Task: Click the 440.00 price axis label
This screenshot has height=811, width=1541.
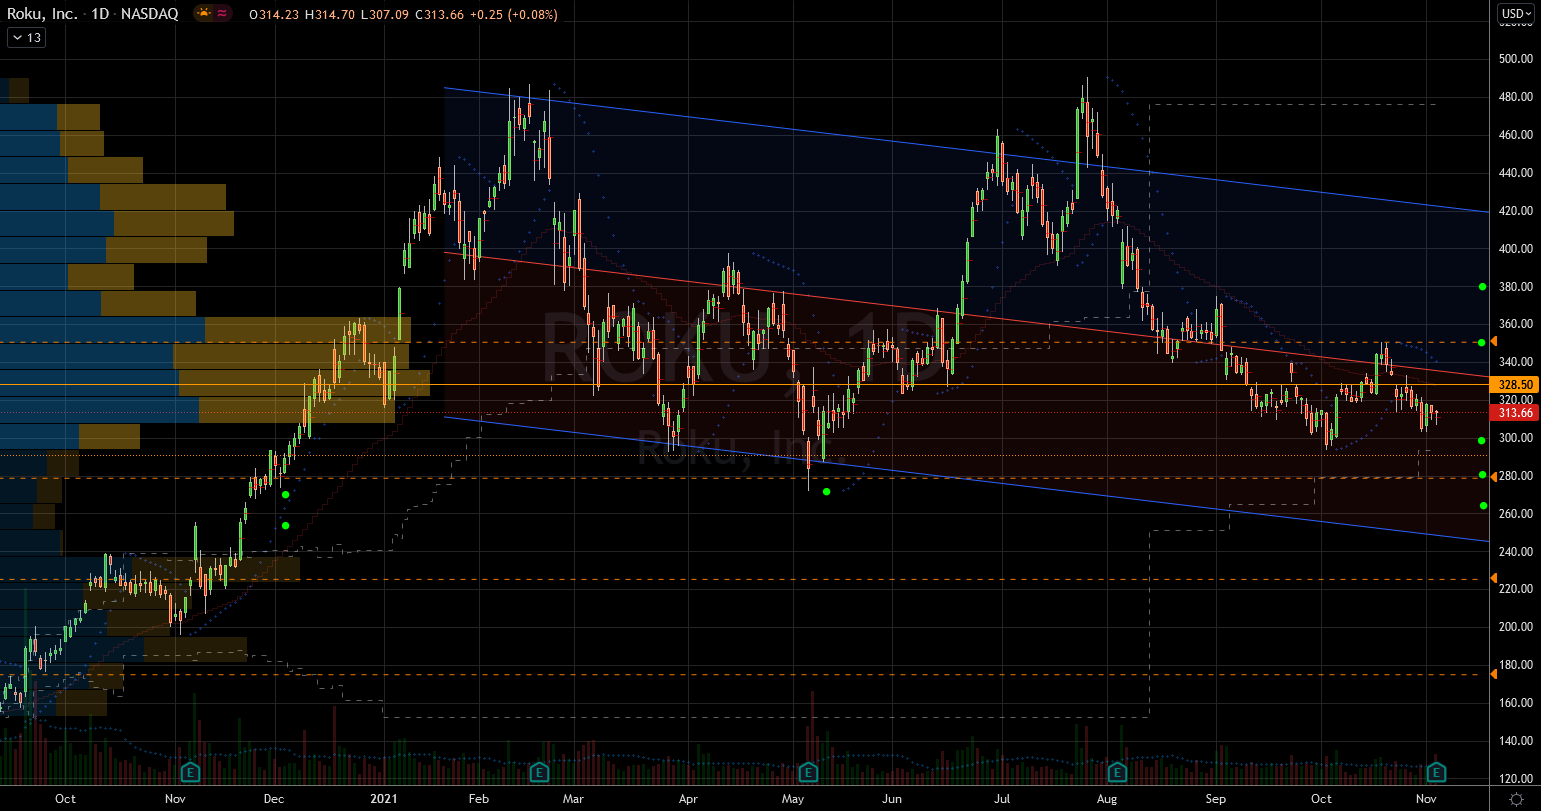Action: coord(1516,173)
